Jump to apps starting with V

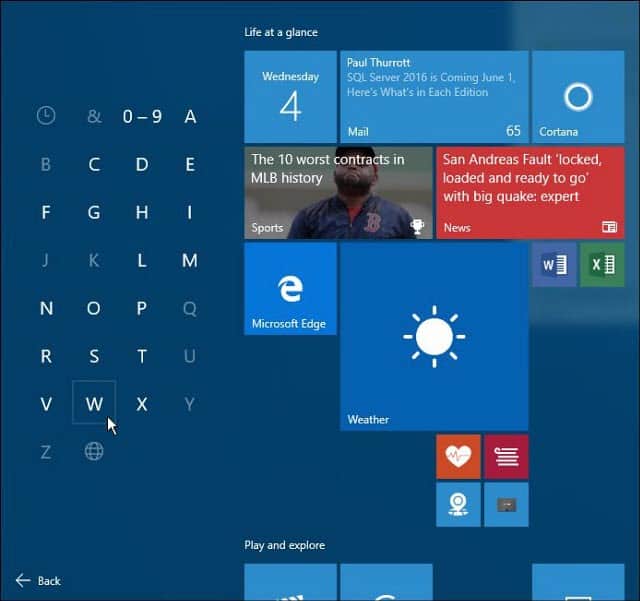coord(46,404)
